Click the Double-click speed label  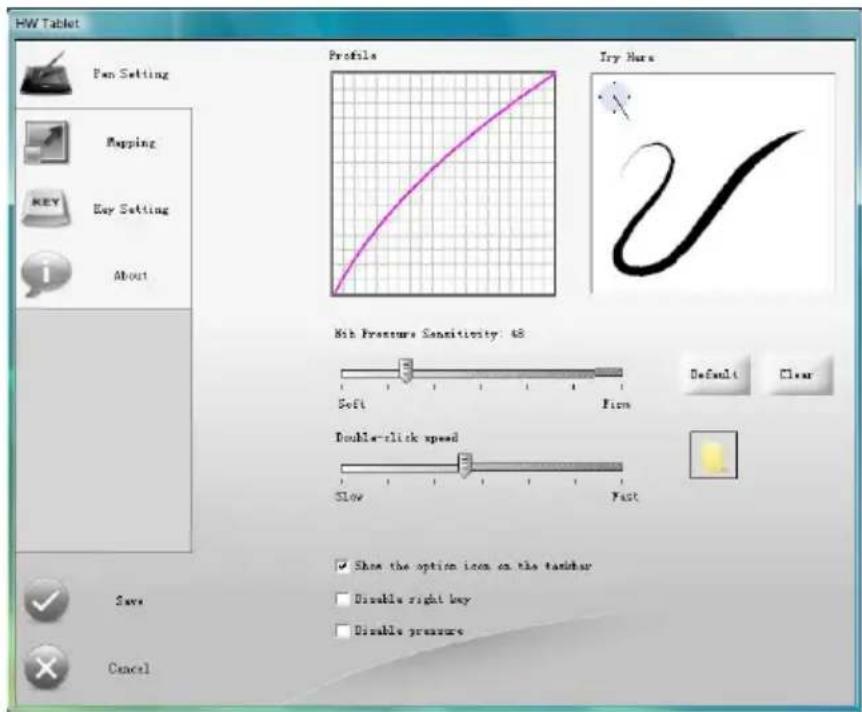click(397, 438)
